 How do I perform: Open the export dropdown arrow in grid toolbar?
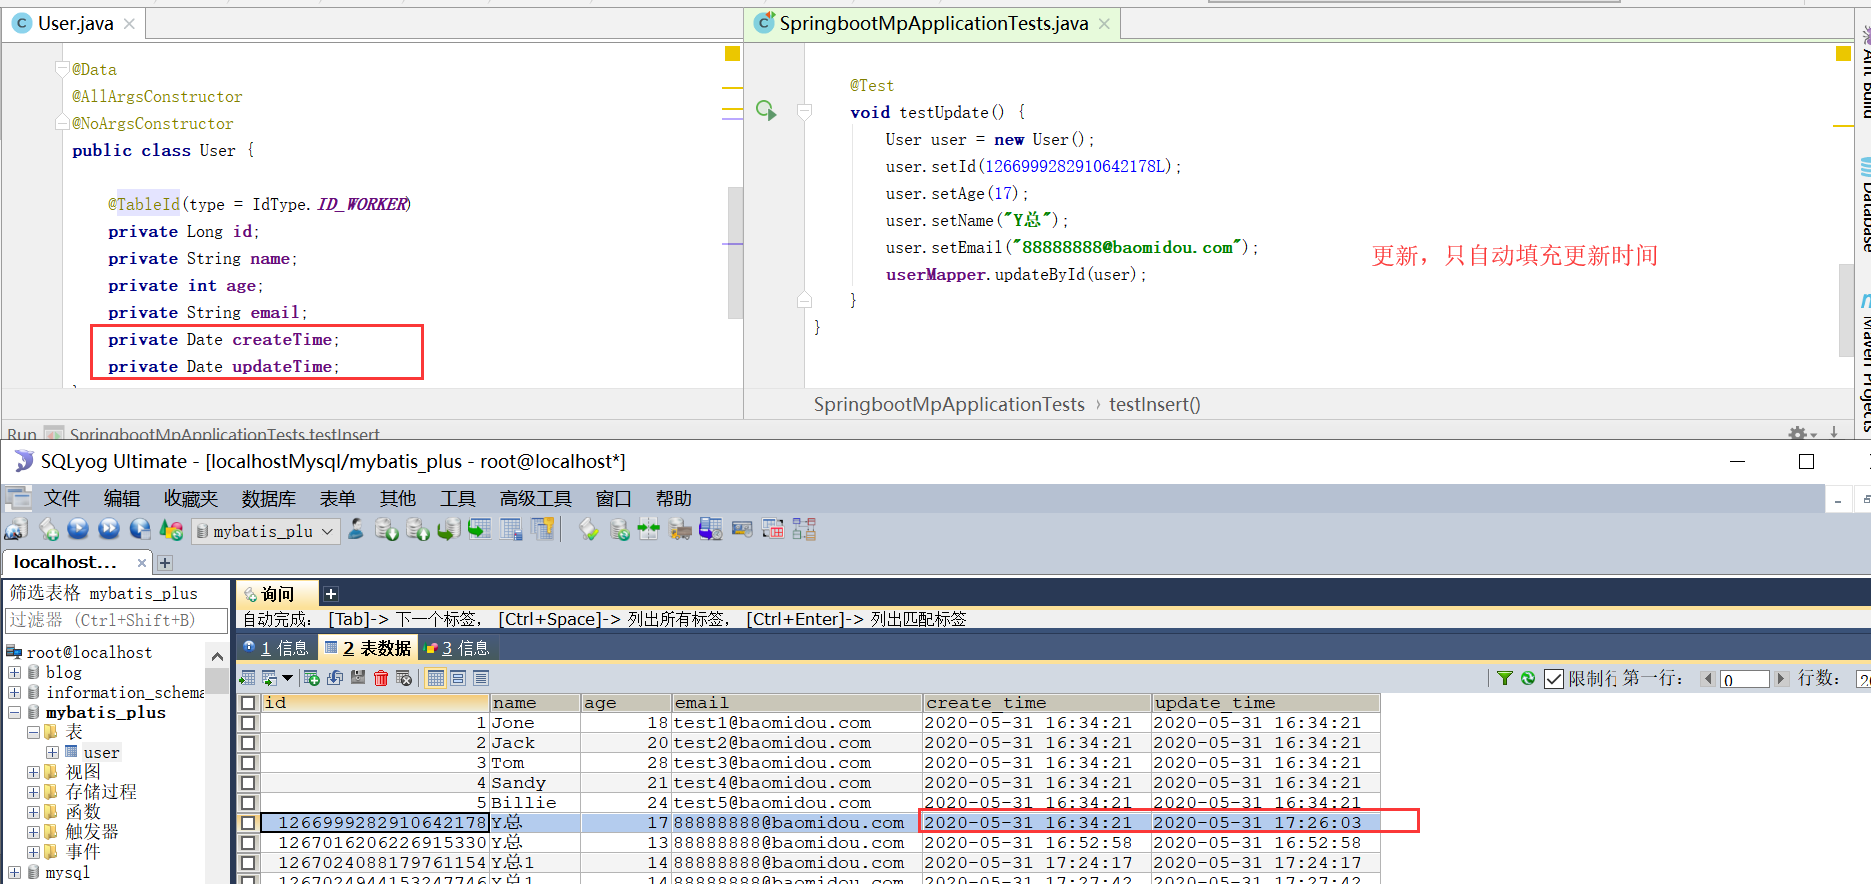tap(288, 678)
